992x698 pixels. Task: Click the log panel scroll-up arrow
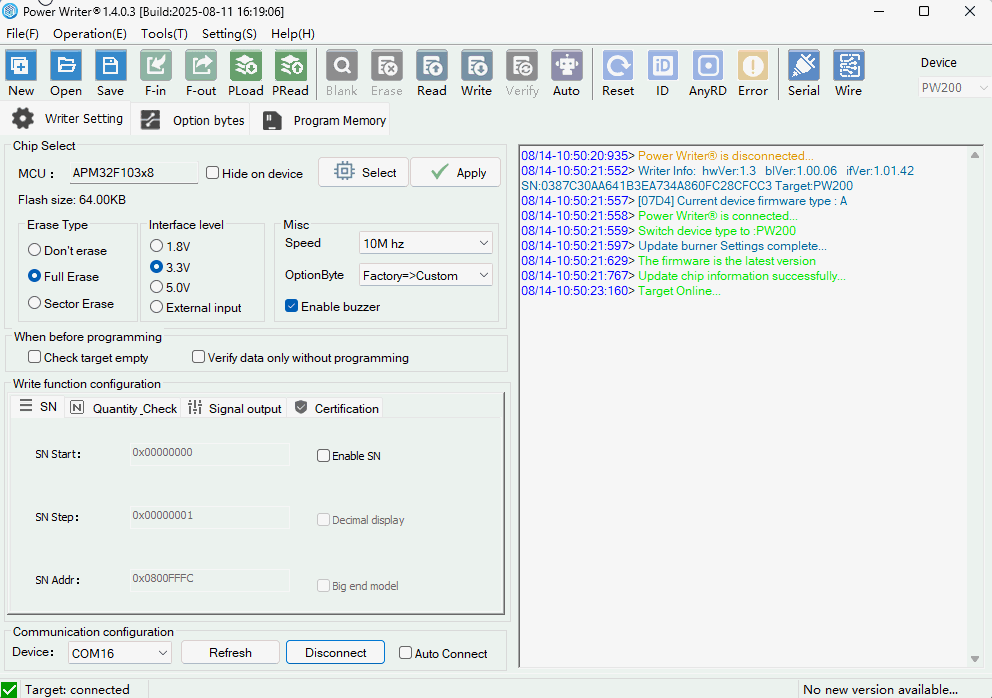(x=975, y=155)
